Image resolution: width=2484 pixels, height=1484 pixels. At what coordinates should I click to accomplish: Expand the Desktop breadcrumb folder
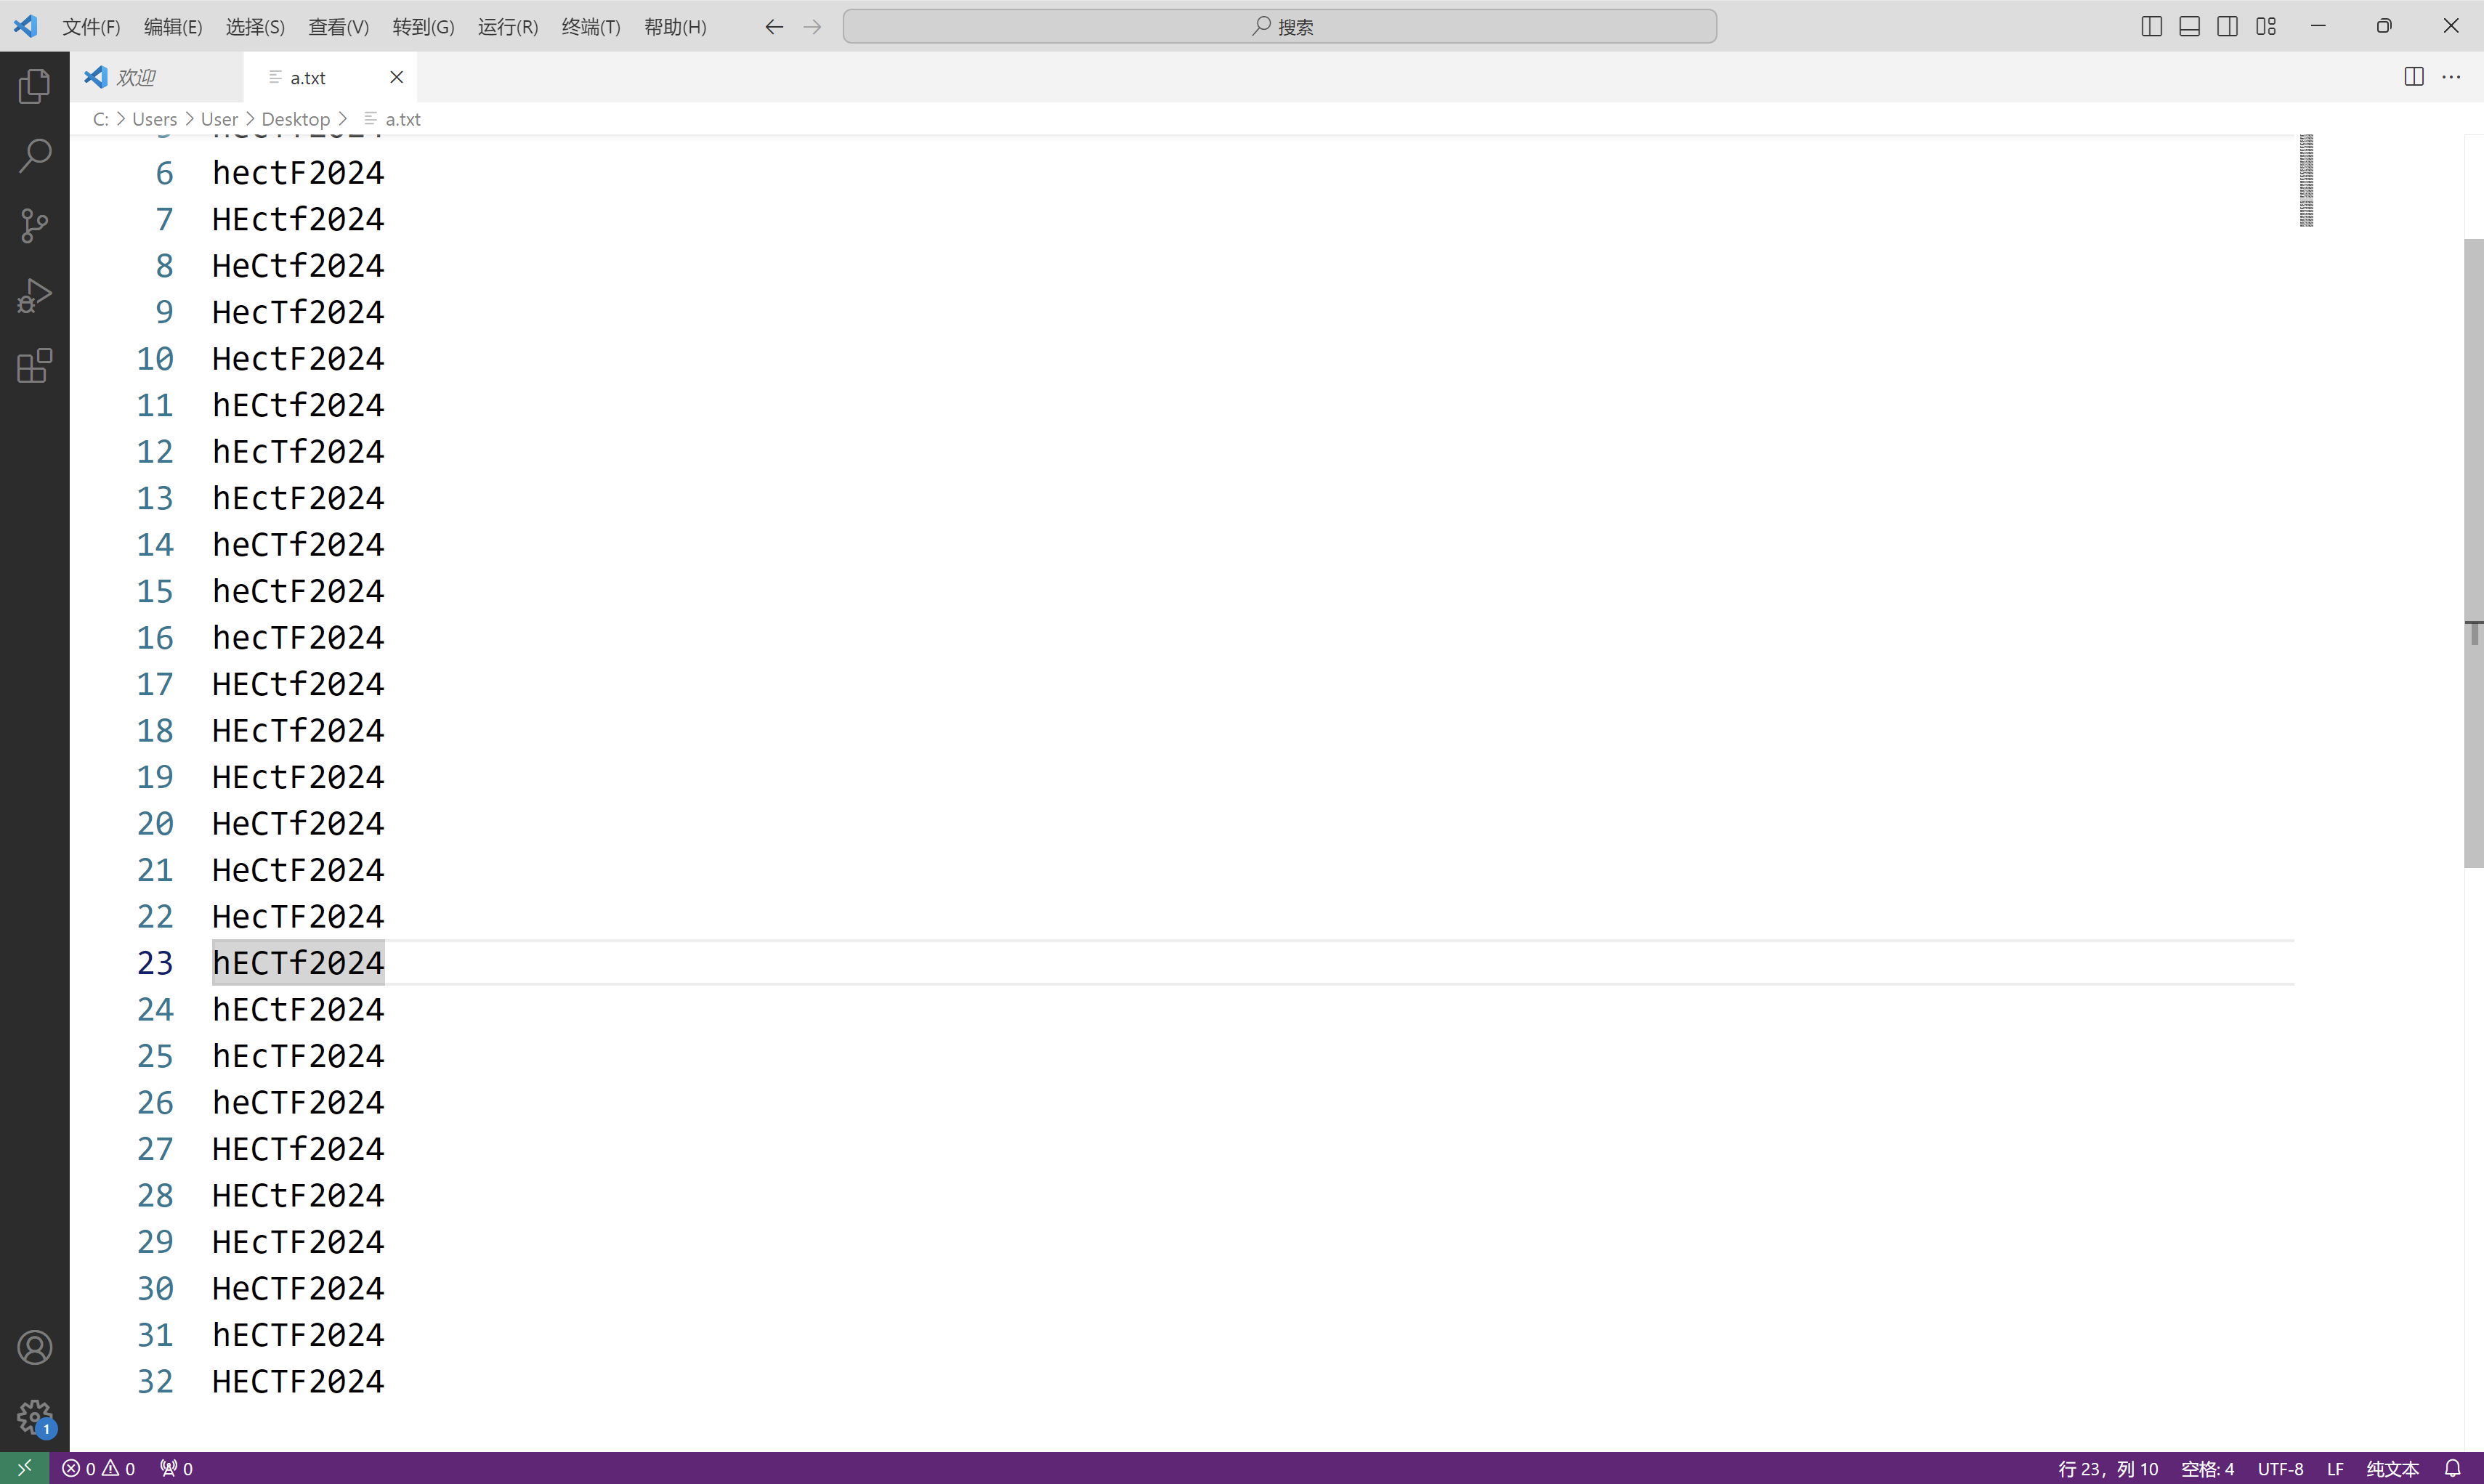[x=295, y=119]
